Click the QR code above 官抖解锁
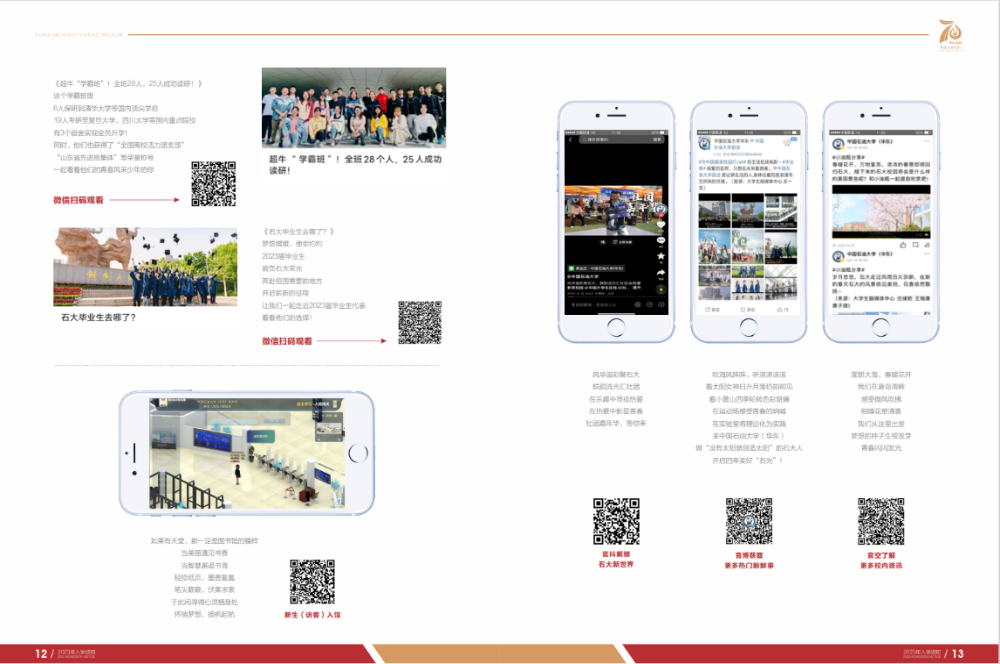Image resolution: width=1000 pixels, height=664 pixels. click(616, 521)
